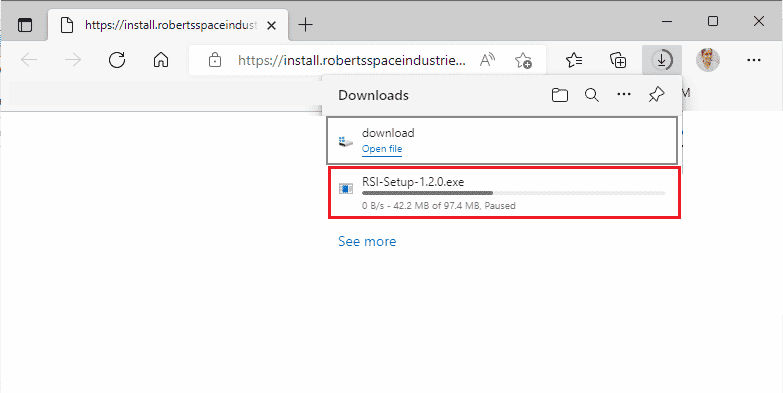
Task: Click the RSI-Setup exe file icon
Action: [346, 188]
